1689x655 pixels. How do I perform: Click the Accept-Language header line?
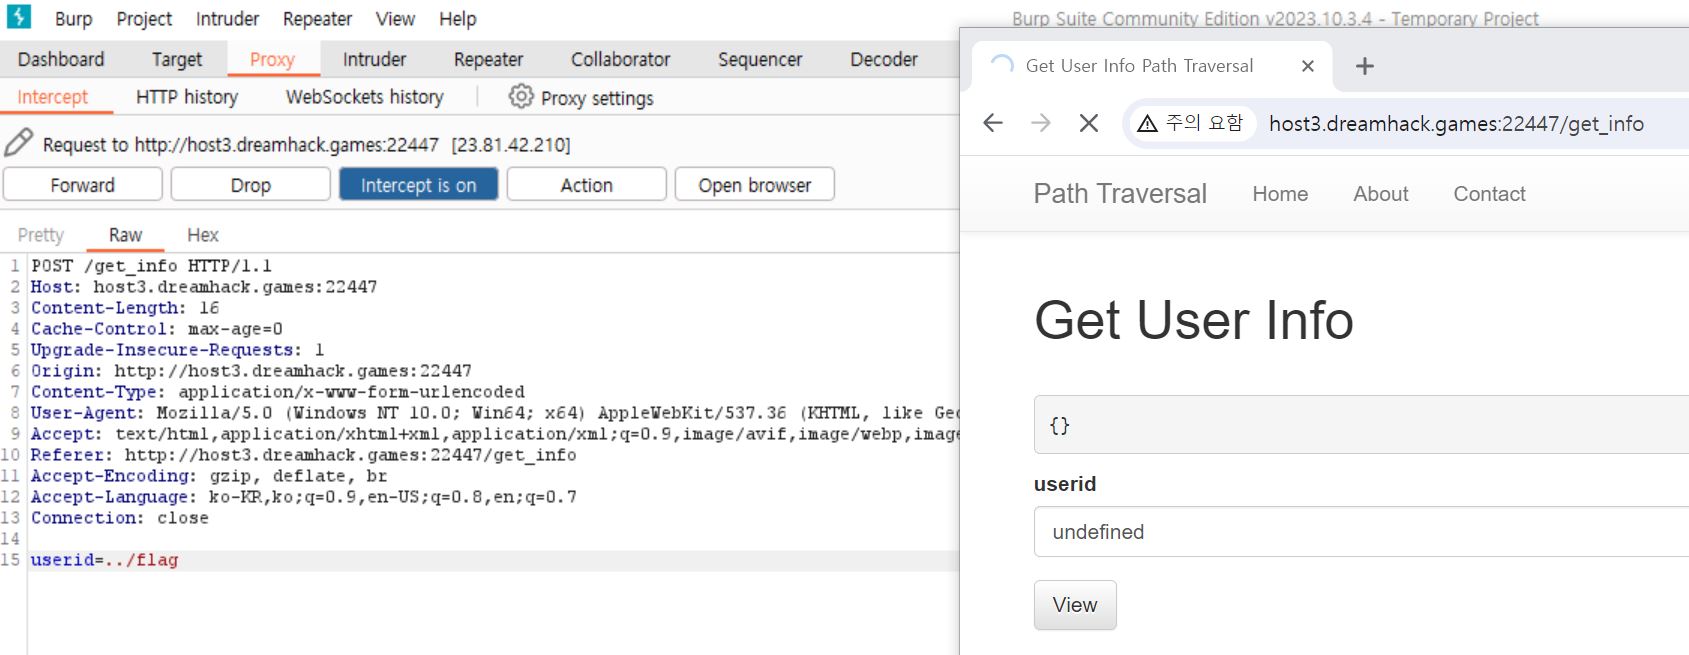click(304, 497)
